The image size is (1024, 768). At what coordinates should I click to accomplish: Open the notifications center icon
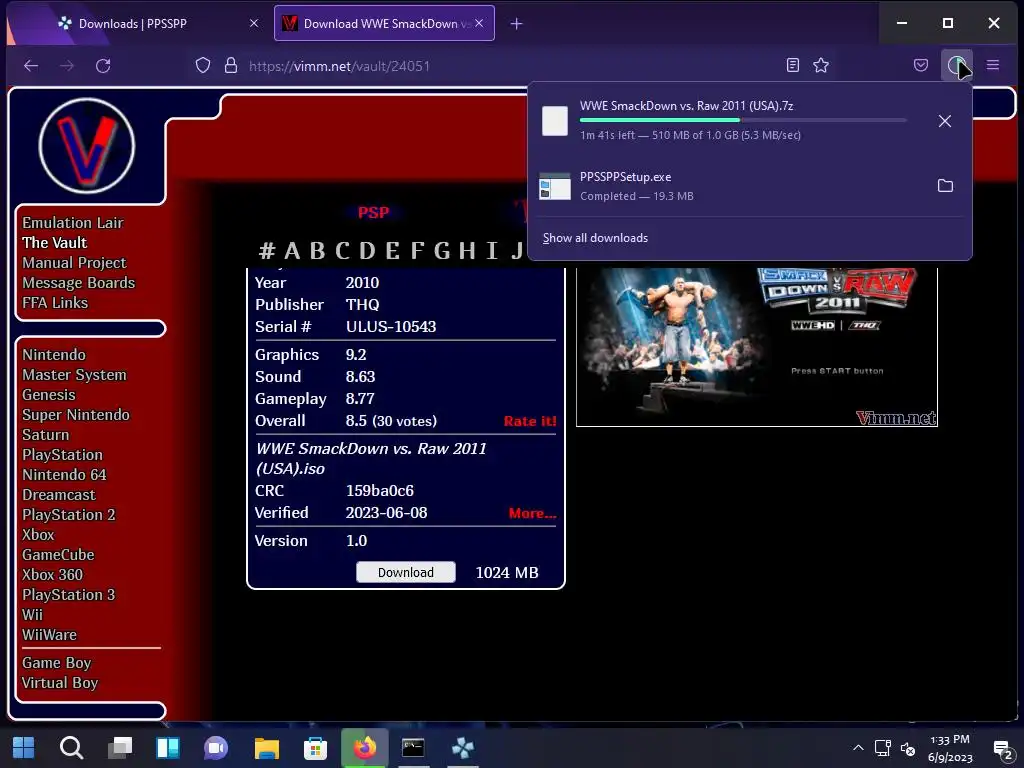pyautogui.click(x=1002, y=749)
